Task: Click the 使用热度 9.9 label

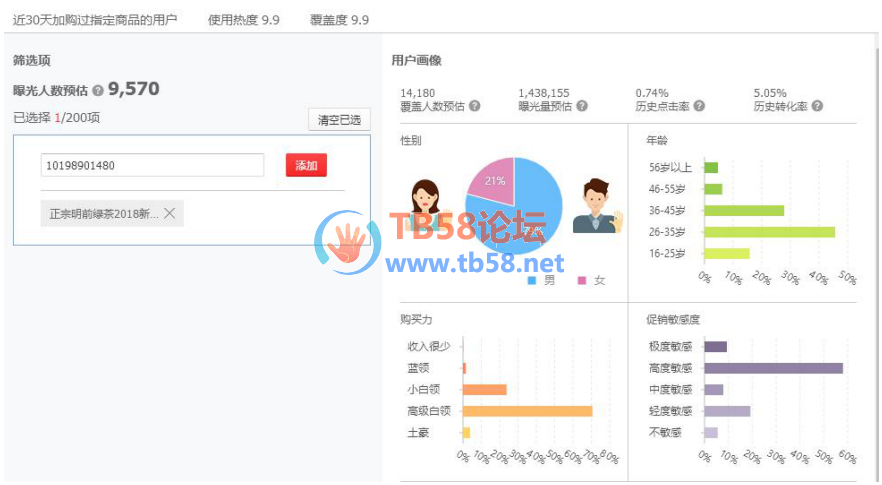Action: (x=244, y=20)
